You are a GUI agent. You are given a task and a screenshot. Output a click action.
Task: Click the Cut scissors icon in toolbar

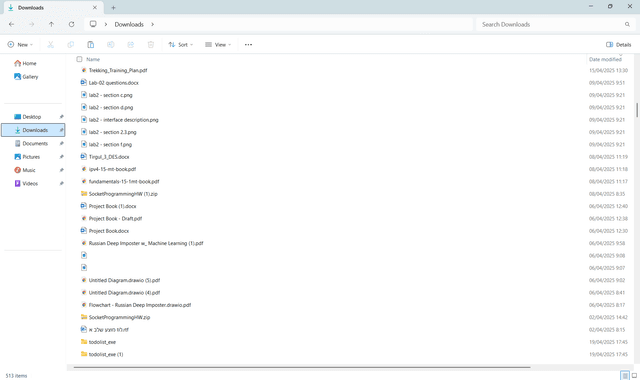[51, 44]
